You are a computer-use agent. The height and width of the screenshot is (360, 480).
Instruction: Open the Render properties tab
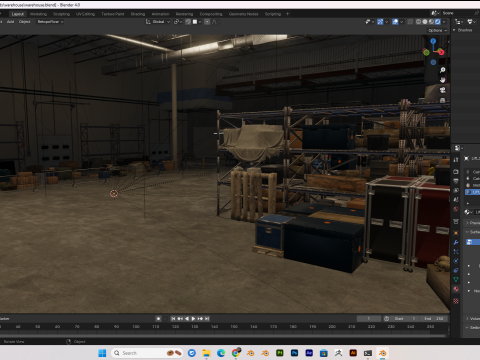coord(456,172)
